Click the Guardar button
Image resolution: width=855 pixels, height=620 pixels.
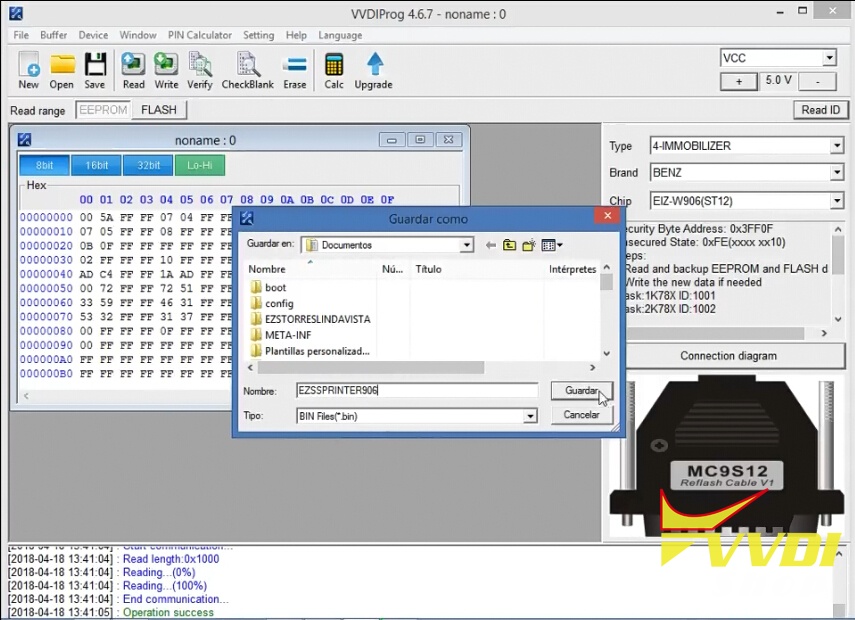(x=581, y=390)
